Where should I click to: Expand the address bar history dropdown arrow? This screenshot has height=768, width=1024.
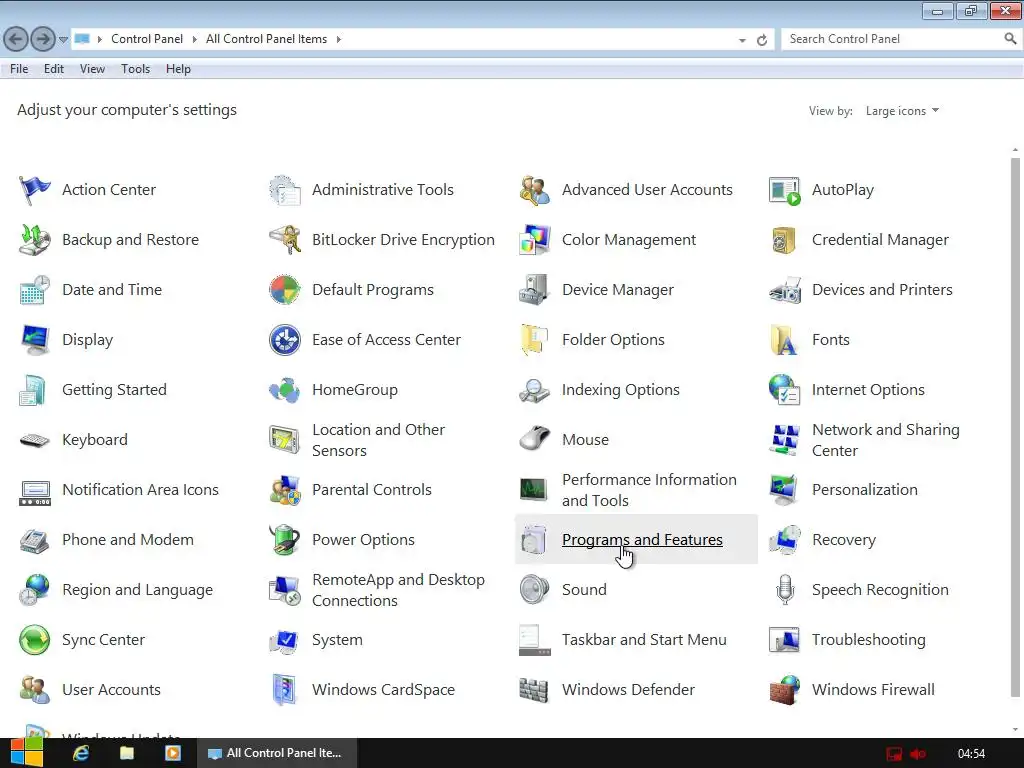point(742,40)
